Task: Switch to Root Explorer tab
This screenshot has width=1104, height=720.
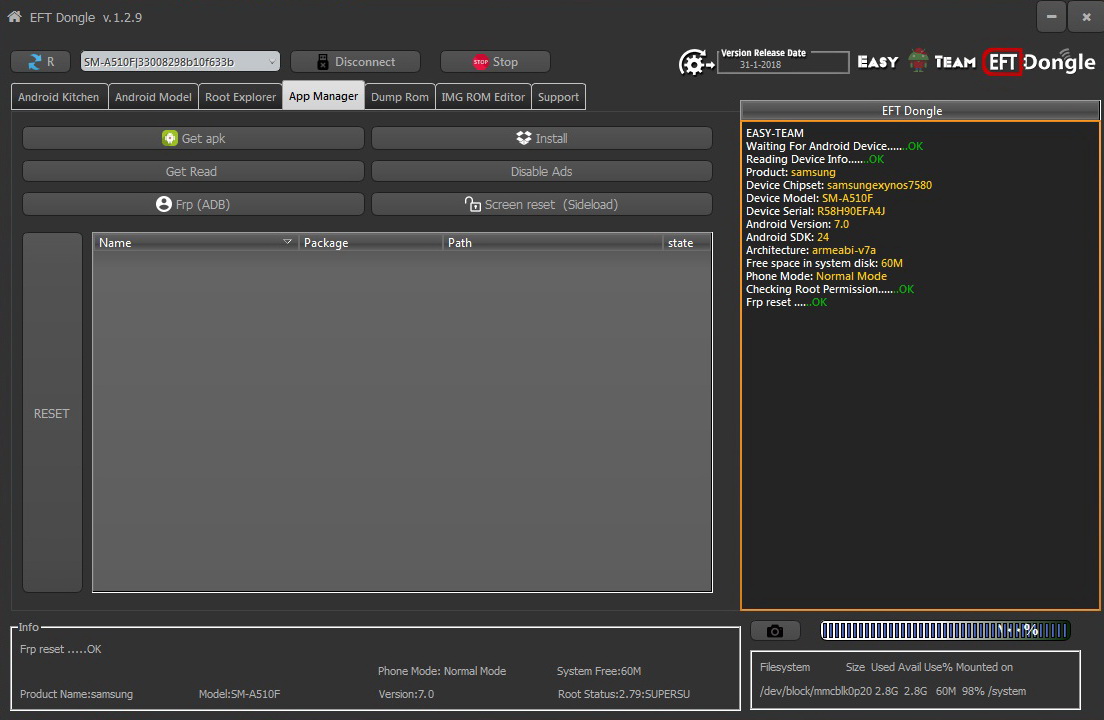Action: (x=240, y=97)
